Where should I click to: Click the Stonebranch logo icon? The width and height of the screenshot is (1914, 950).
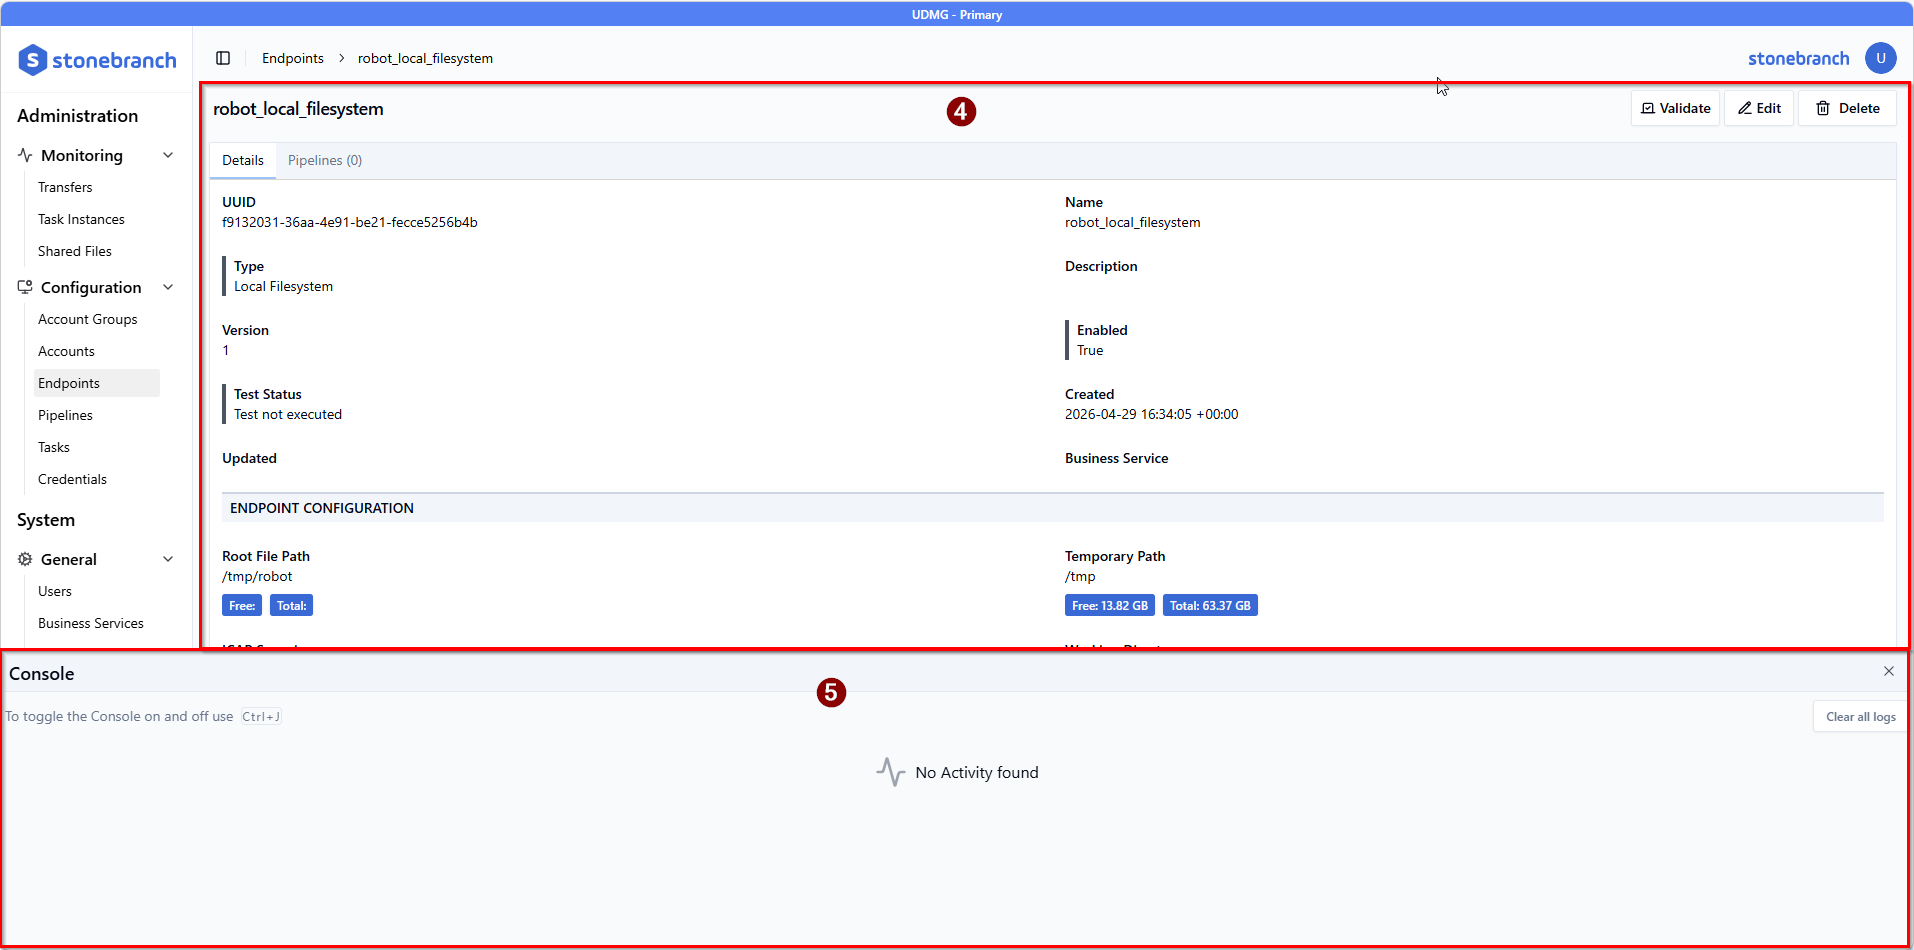tap(33, 60)
